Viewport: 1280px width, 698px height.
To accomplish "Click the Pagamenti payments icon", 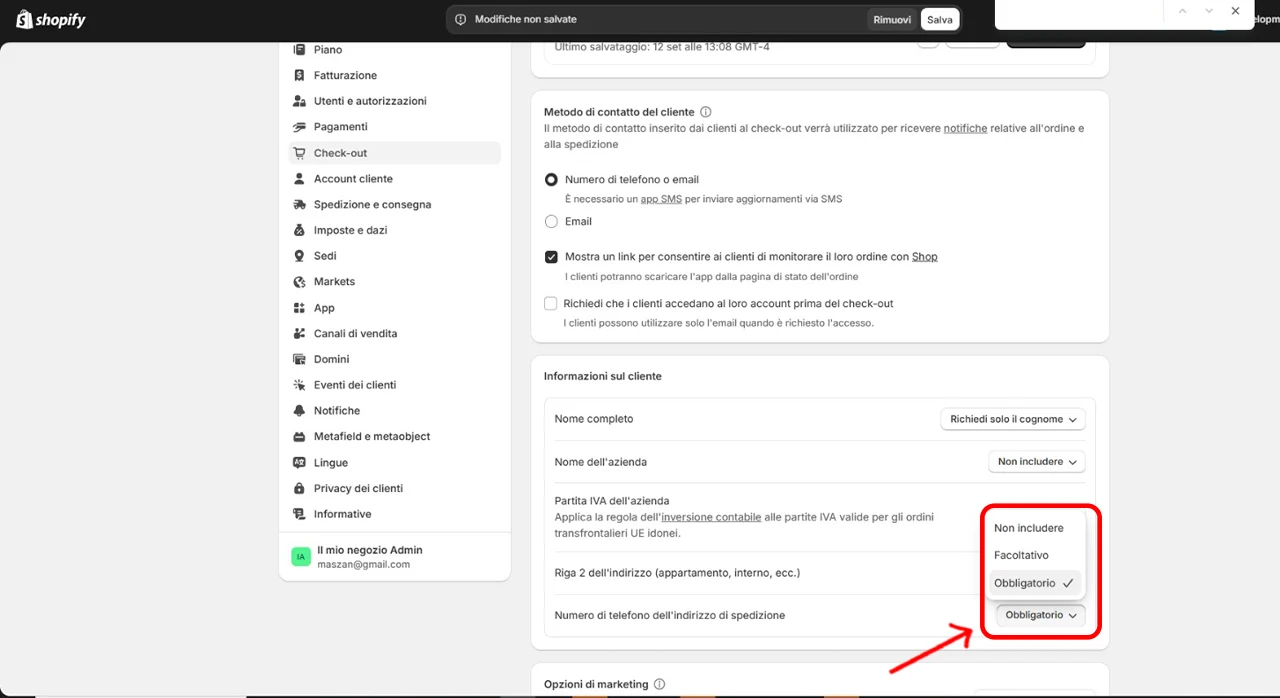I will click(x=299, y=127).
